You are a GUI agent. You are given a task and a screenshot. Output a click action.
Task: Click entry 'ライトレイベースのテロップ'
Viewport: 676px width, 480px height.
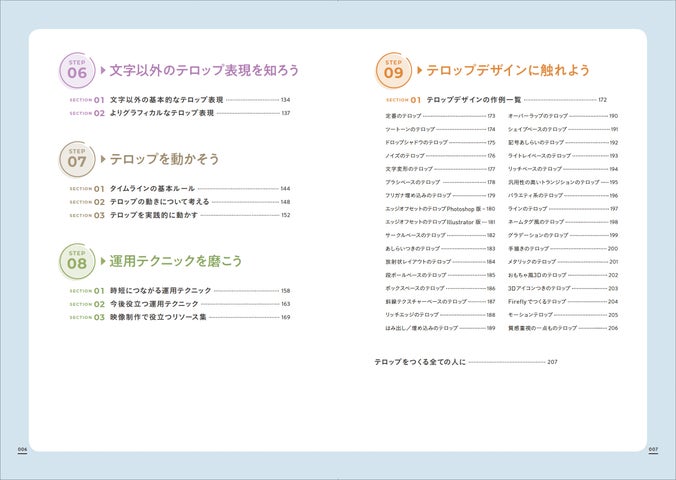click(539, 156)
